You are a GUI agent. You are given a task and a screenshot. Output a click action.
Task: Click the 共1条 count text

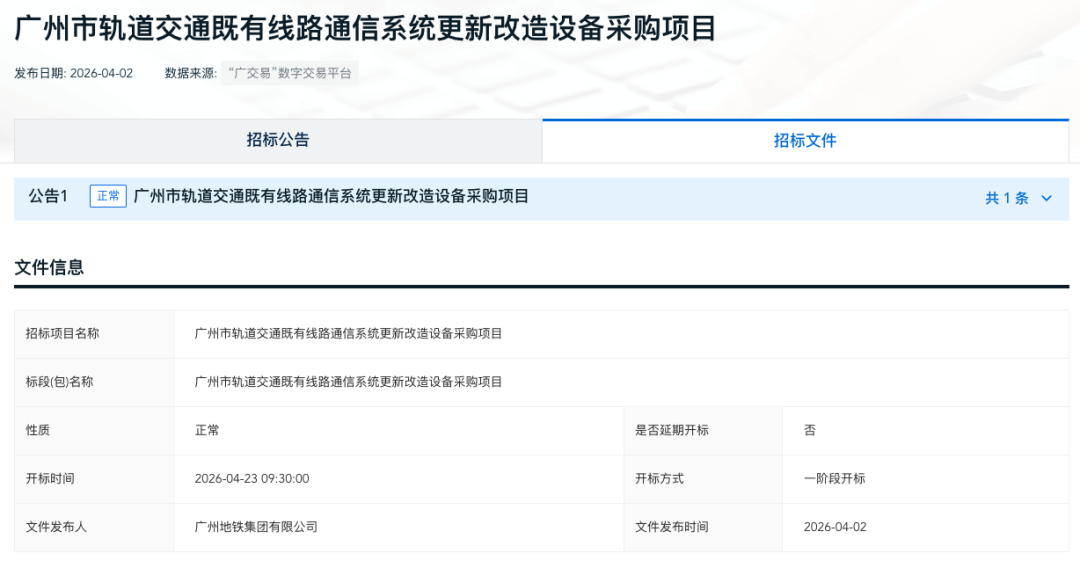(1006, 198)
